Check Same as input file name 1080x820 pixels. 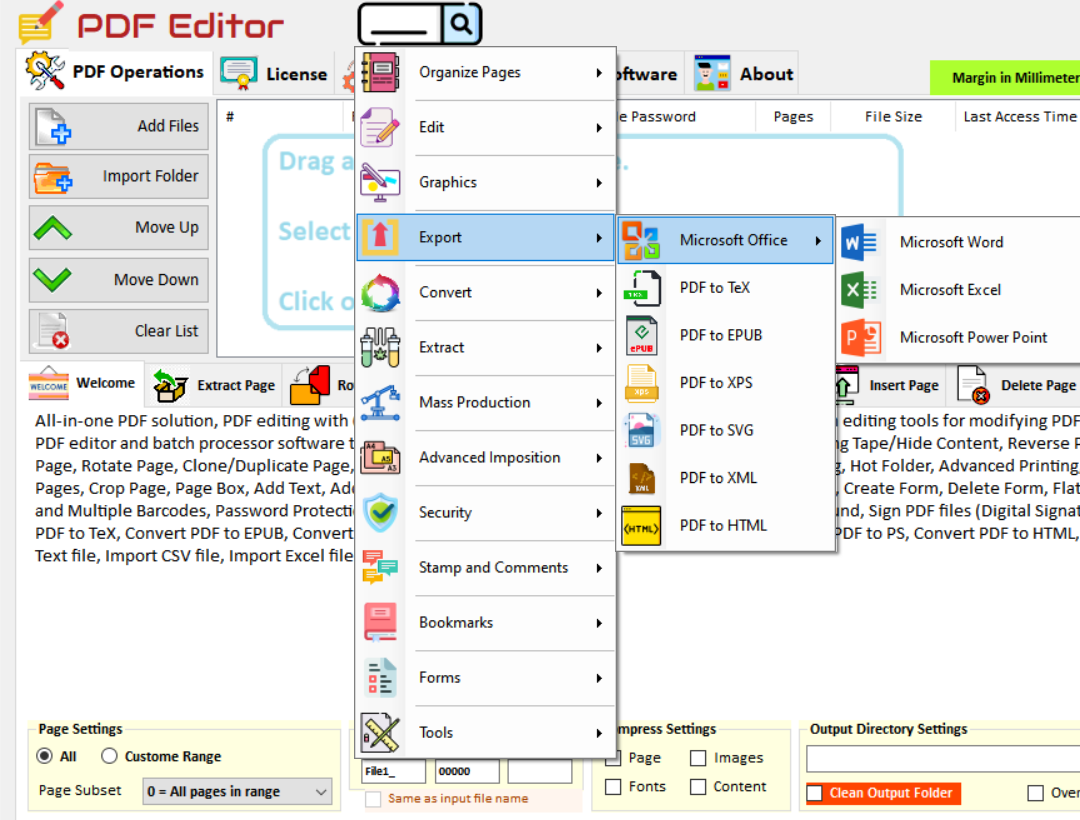[x=373, y=799]
